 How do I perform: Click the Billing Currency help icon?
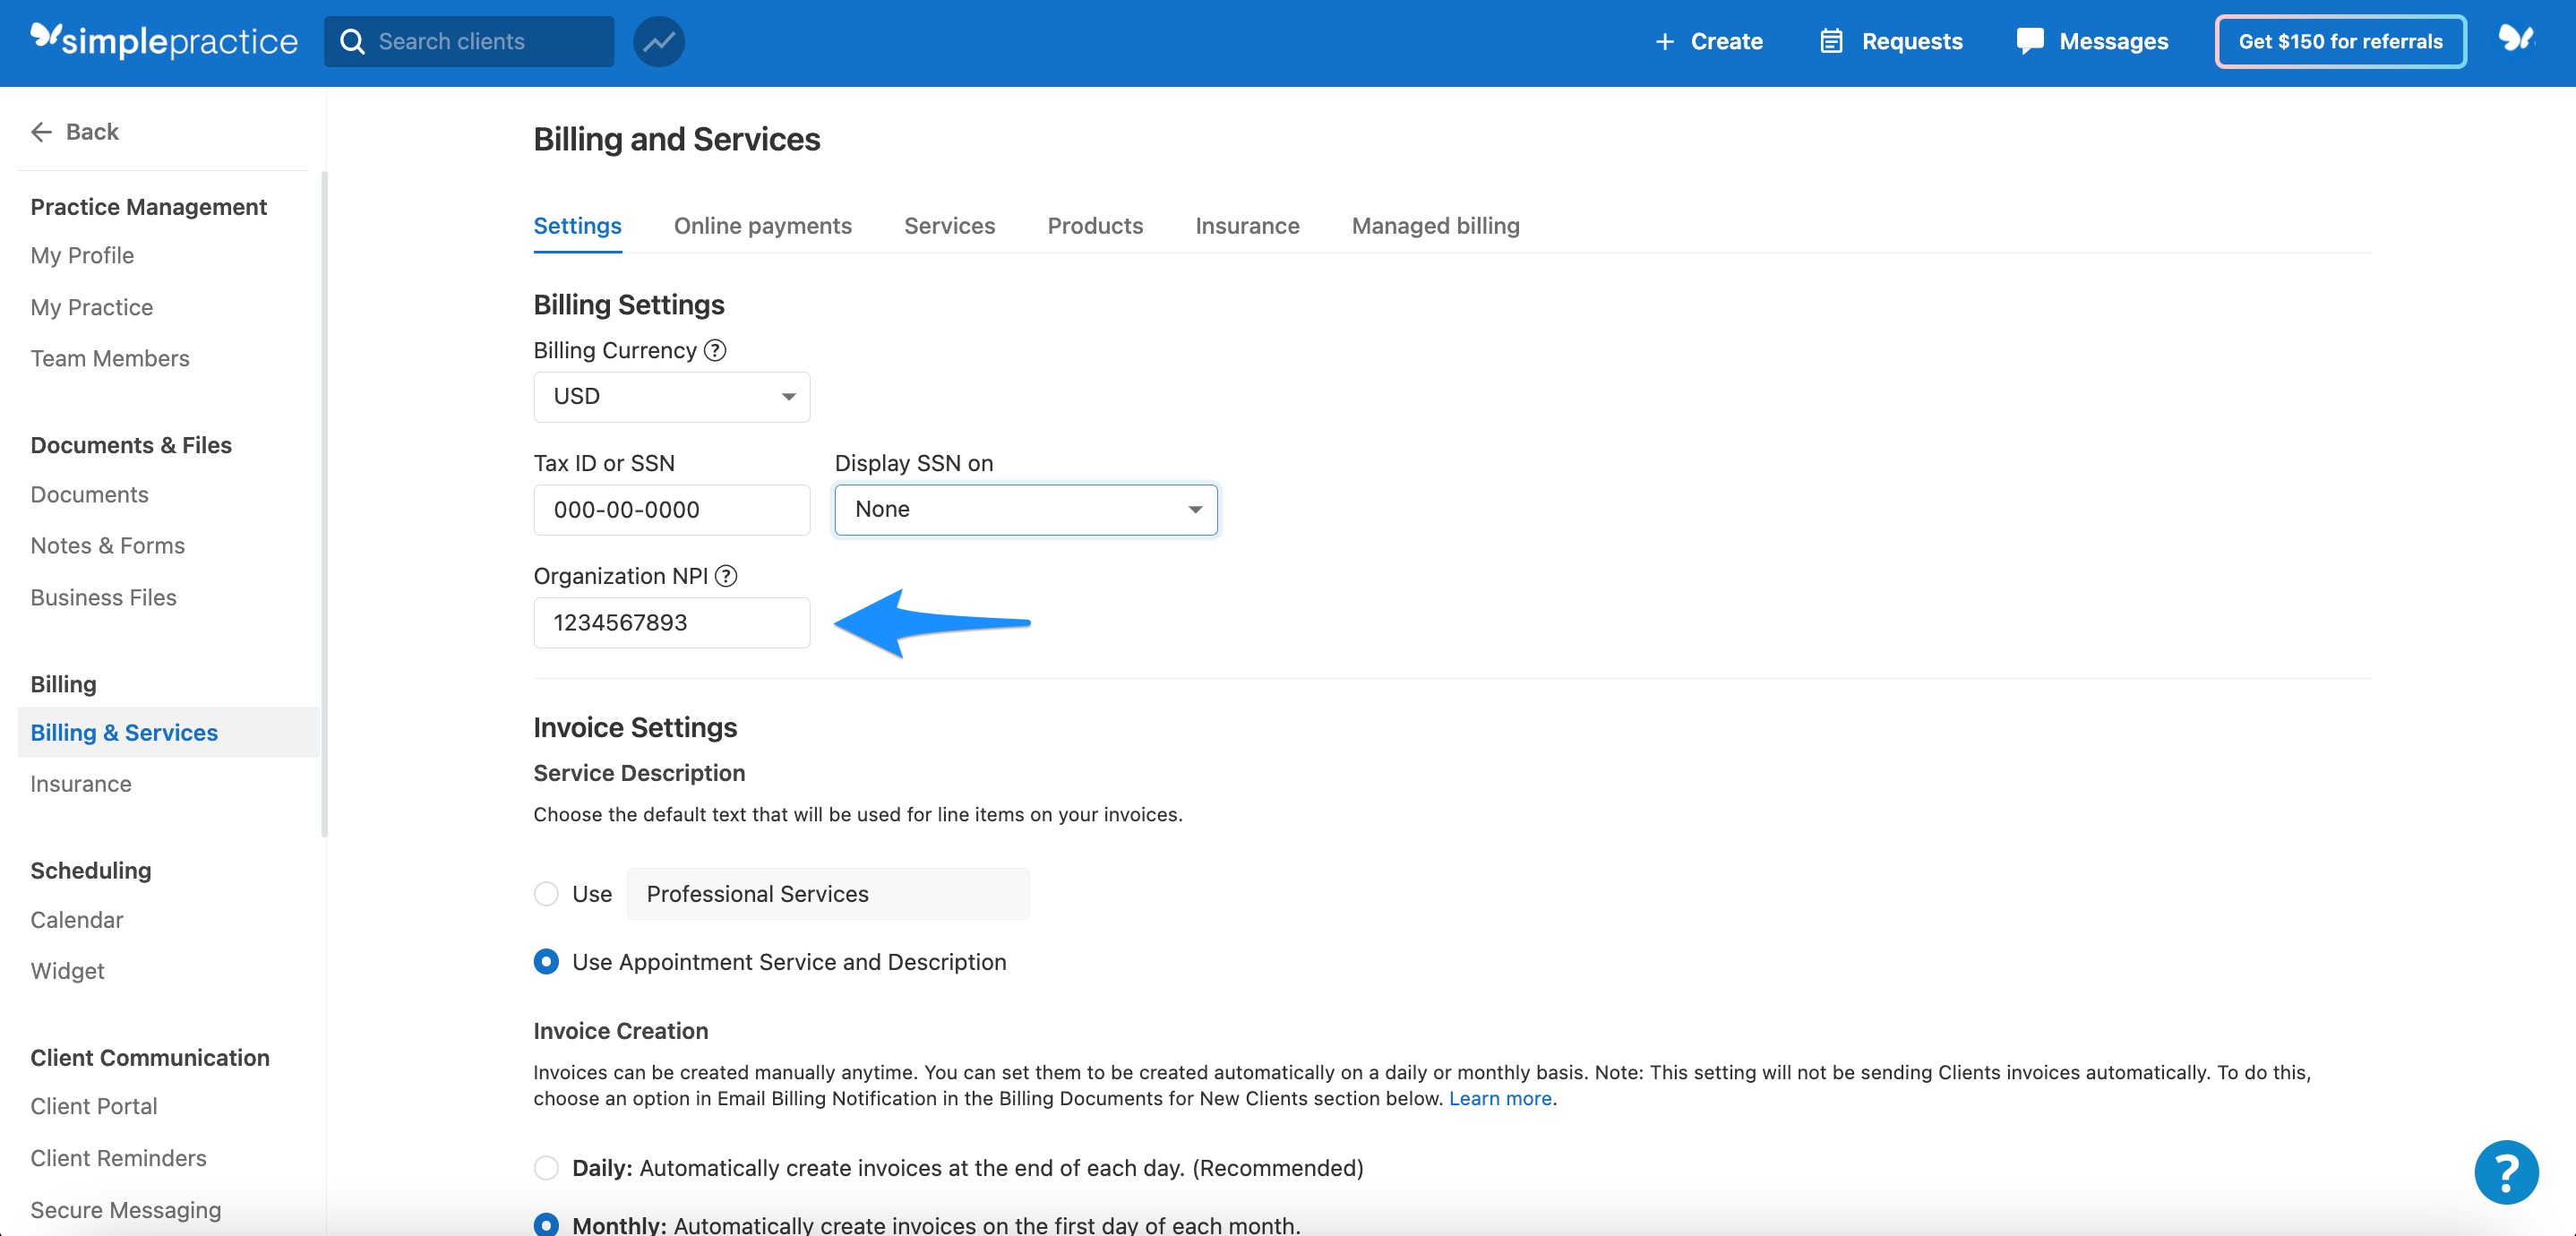[x=714, y=350]
